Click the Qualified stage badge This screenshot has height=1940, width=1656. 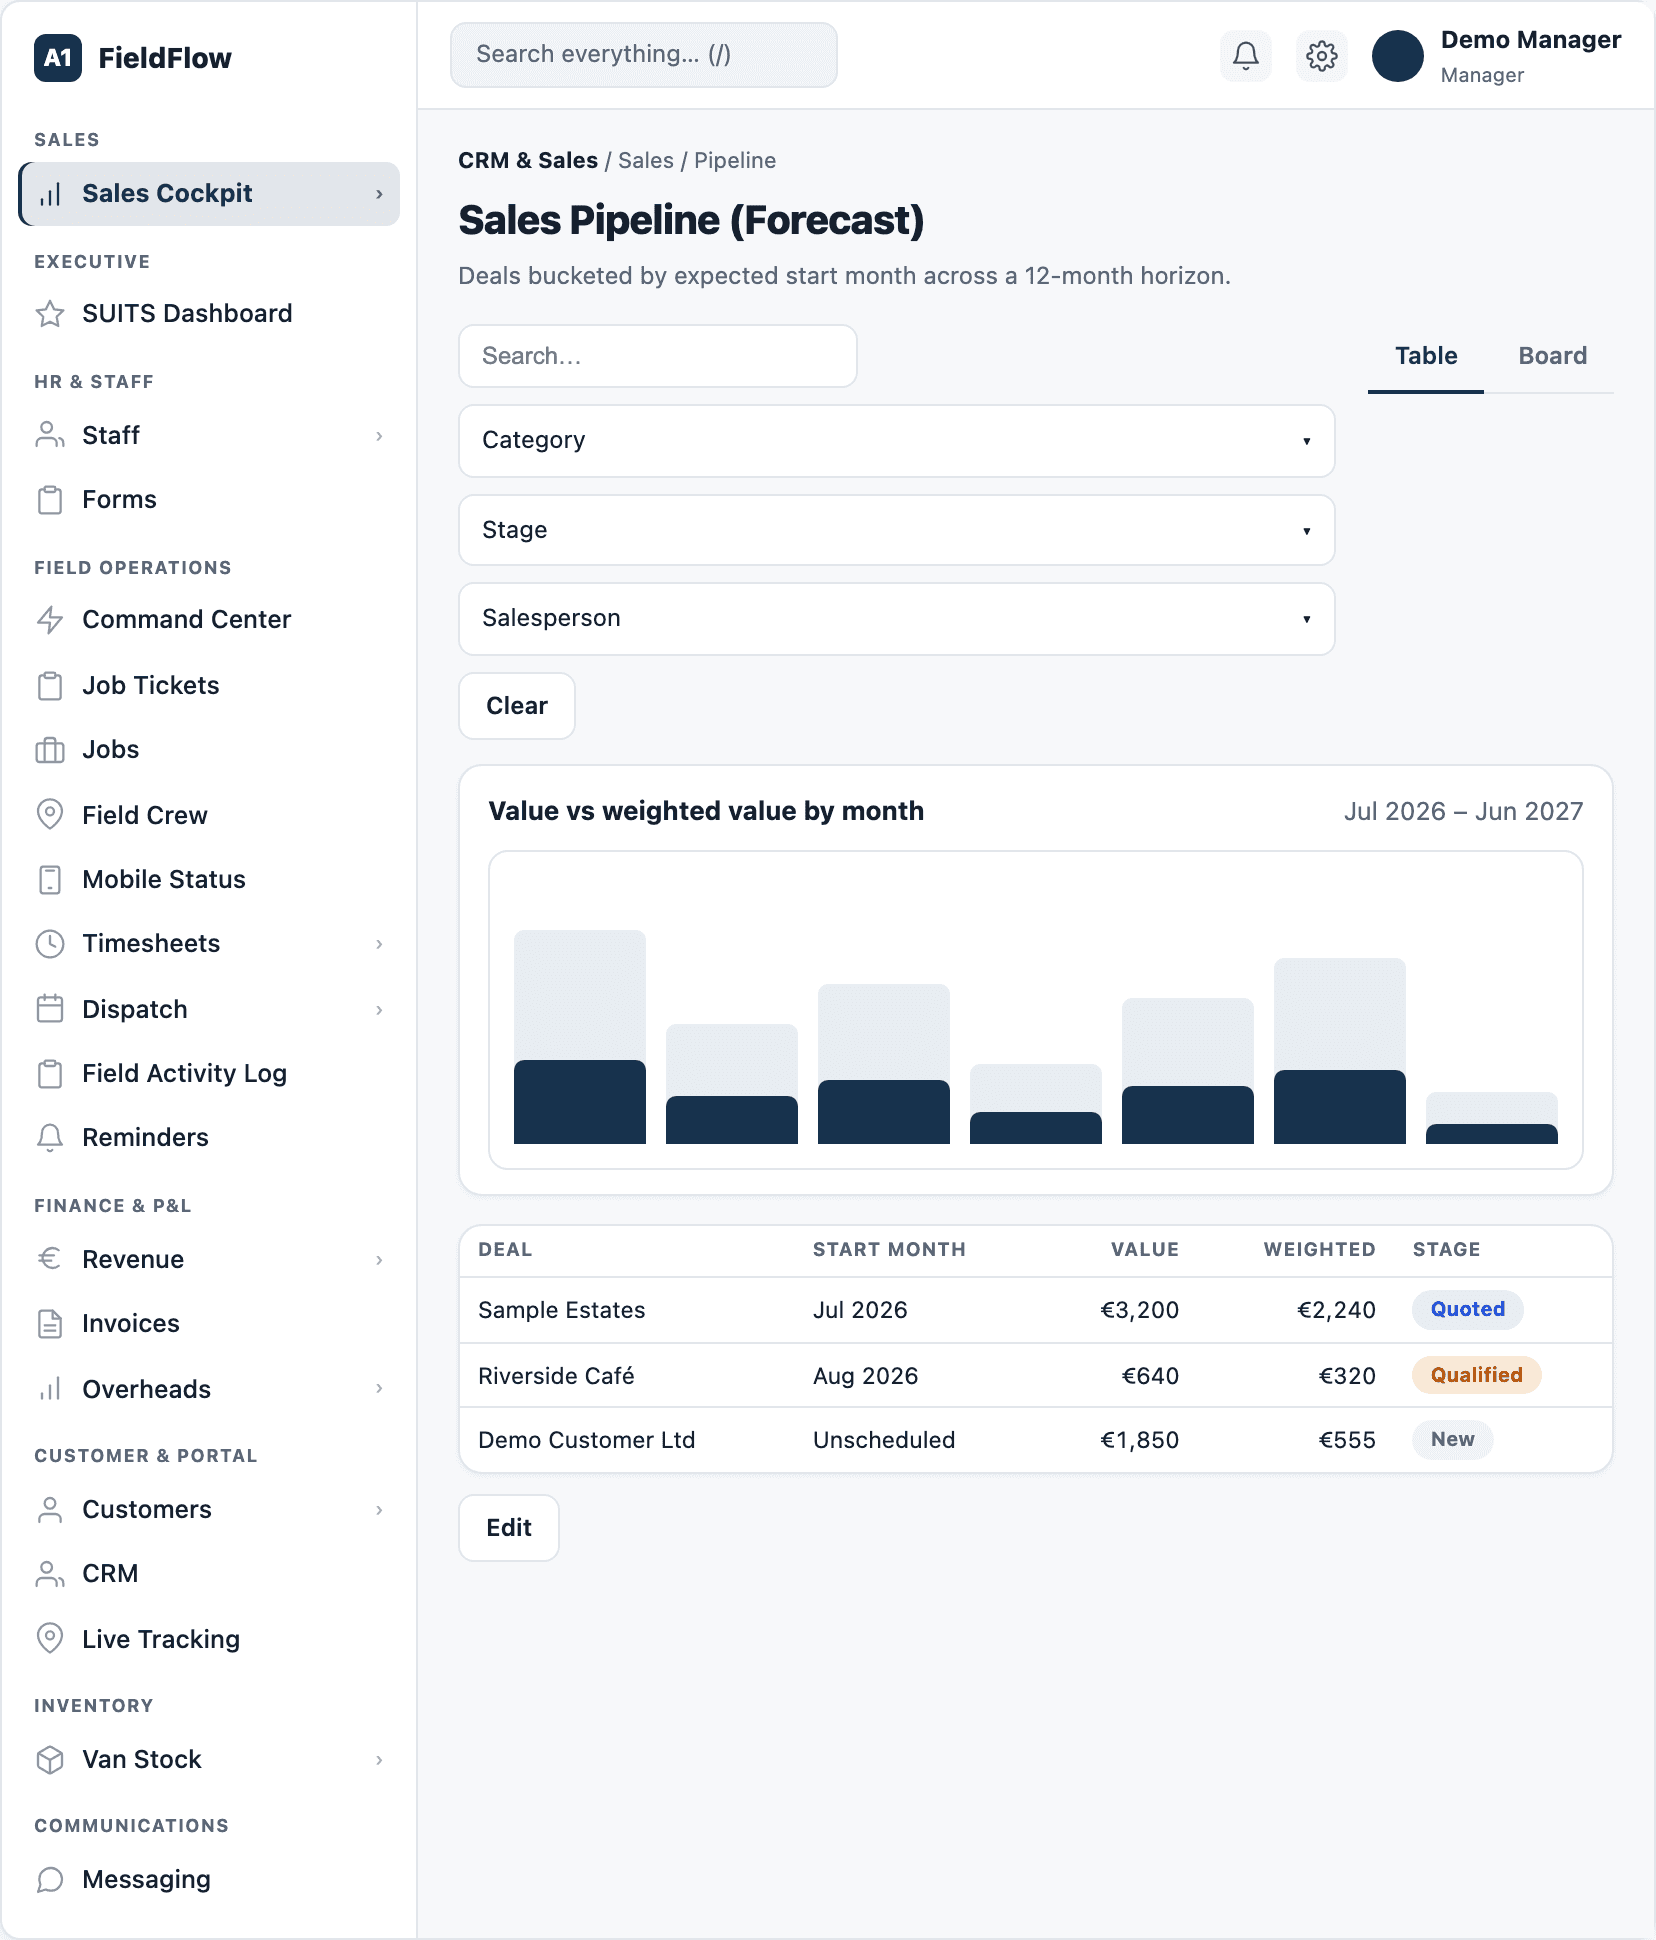1476,1376
